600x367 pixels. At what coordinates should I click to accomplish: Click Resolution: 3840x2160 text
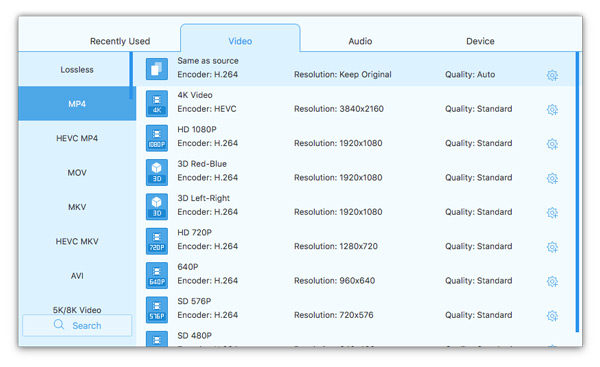339,109
